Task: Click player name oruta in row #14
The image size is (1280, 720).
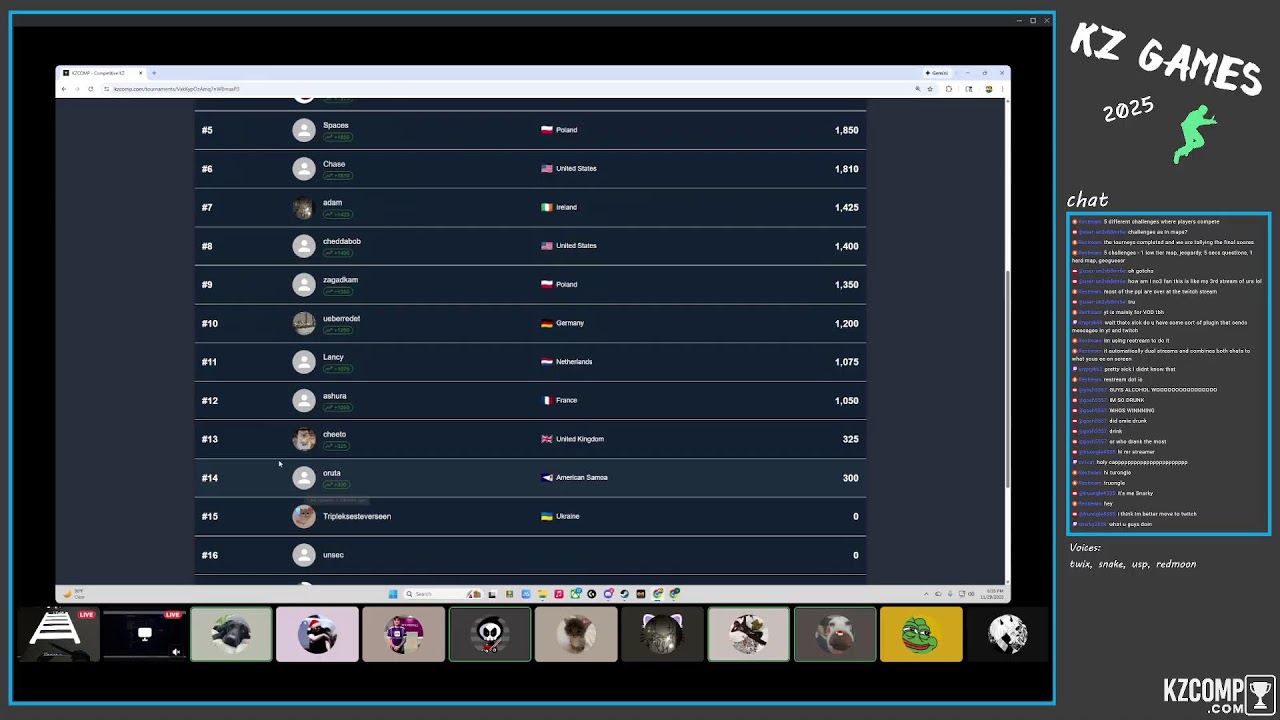Action: (331, 473)
